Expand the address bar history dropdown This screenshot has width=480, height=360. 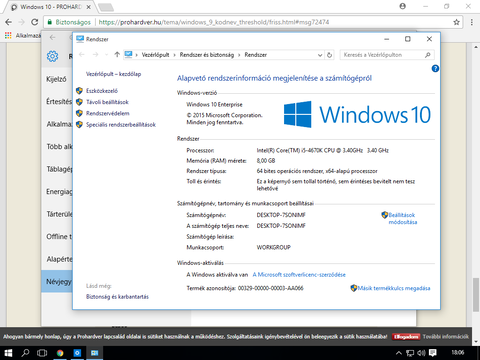point(320,55)
